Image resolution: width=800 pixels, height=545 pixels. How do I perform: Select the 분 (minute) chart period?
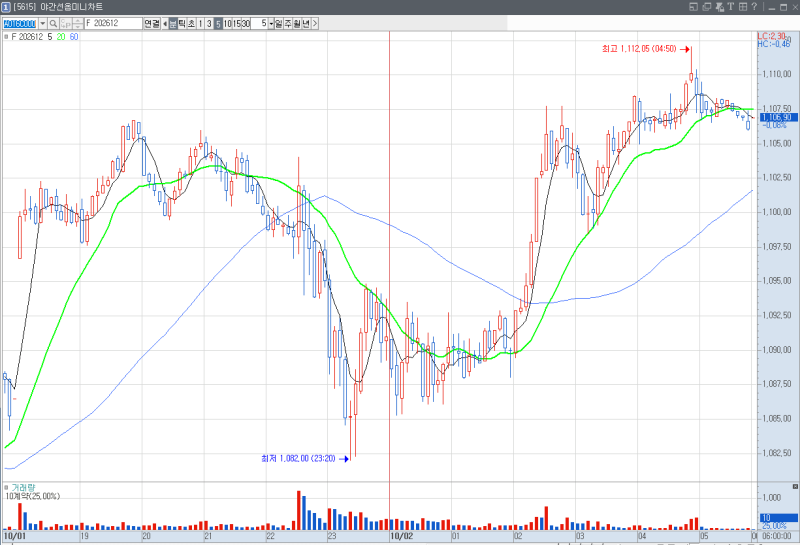click(173, 23)
